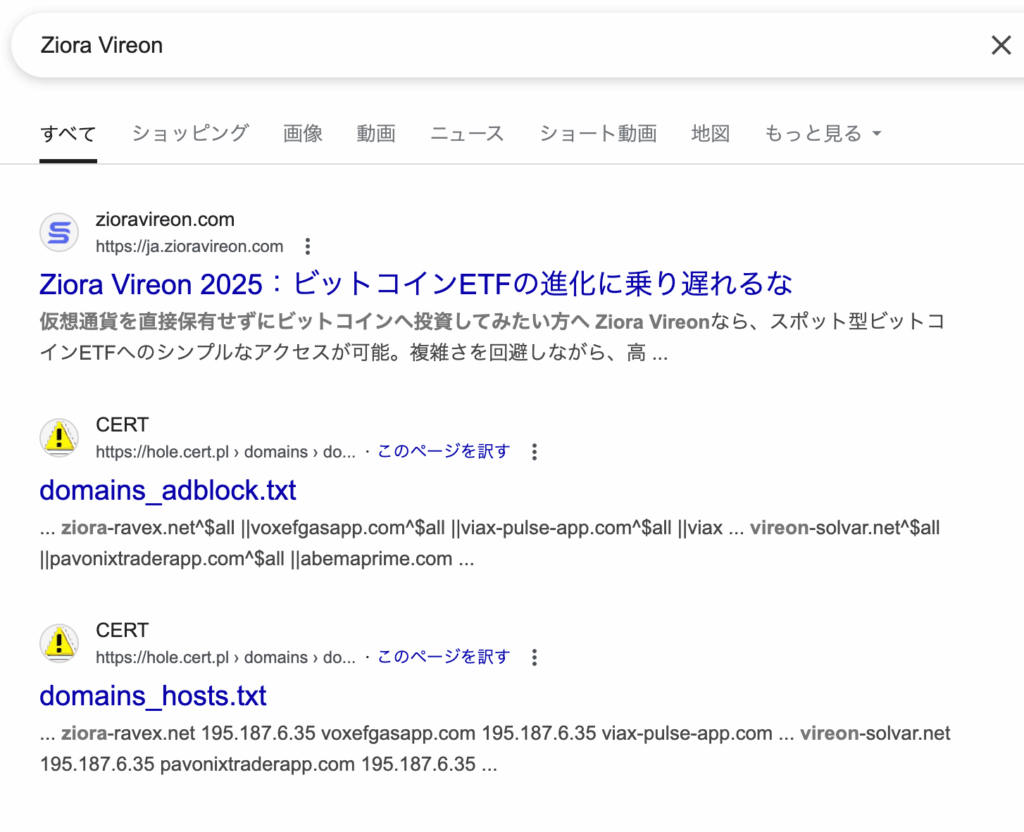1024x832 pixels.
Task: Select the すべて tab
Action: [68, 133]
